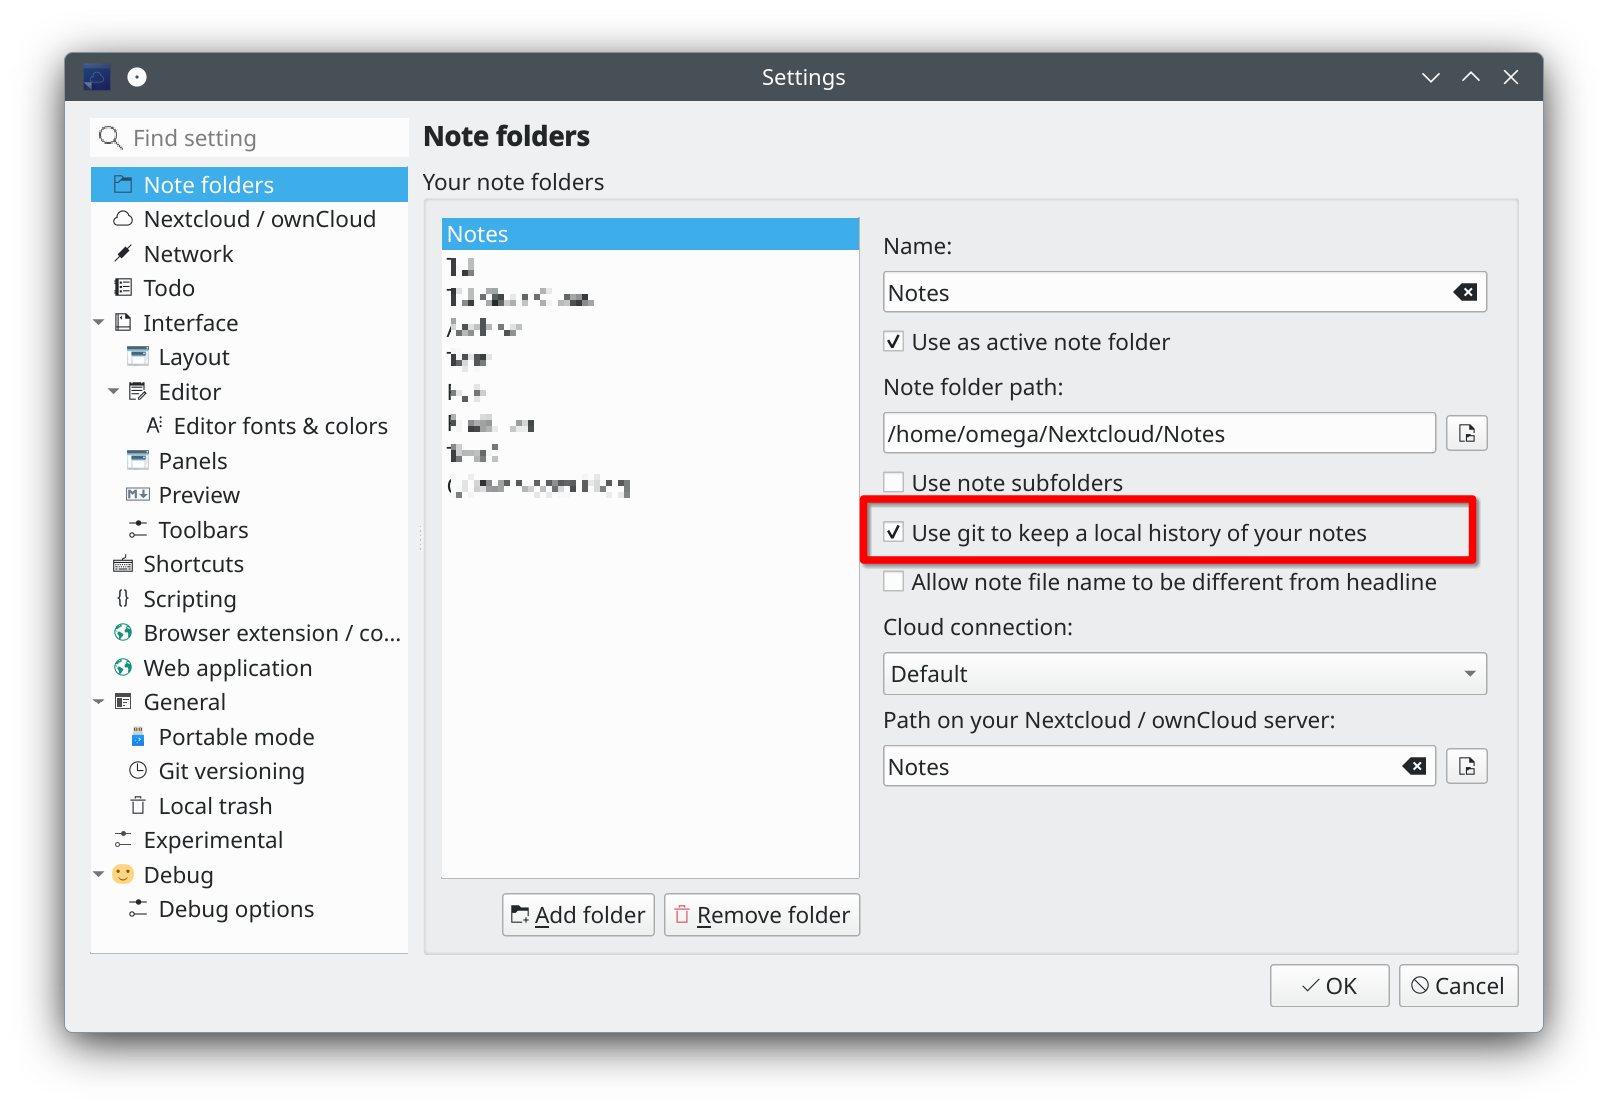Collapse the Interface settings section
The width and height of the screenshot is (1608, 1109).
pos(98,322)
